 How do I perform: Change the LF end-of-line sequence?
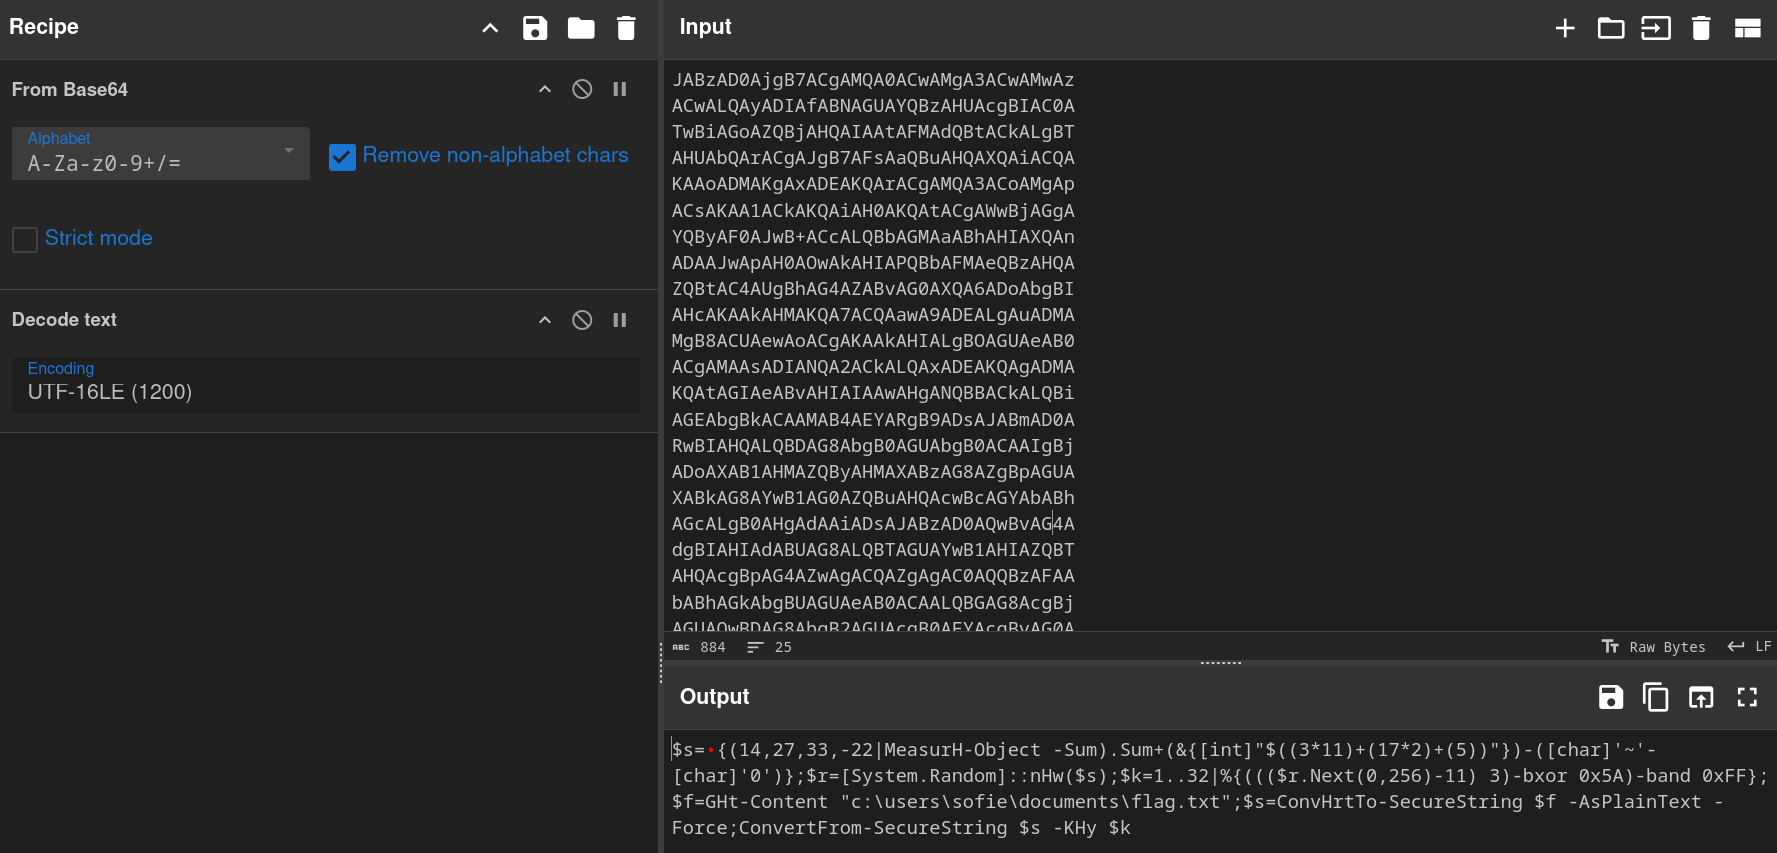pos(1749,647)
